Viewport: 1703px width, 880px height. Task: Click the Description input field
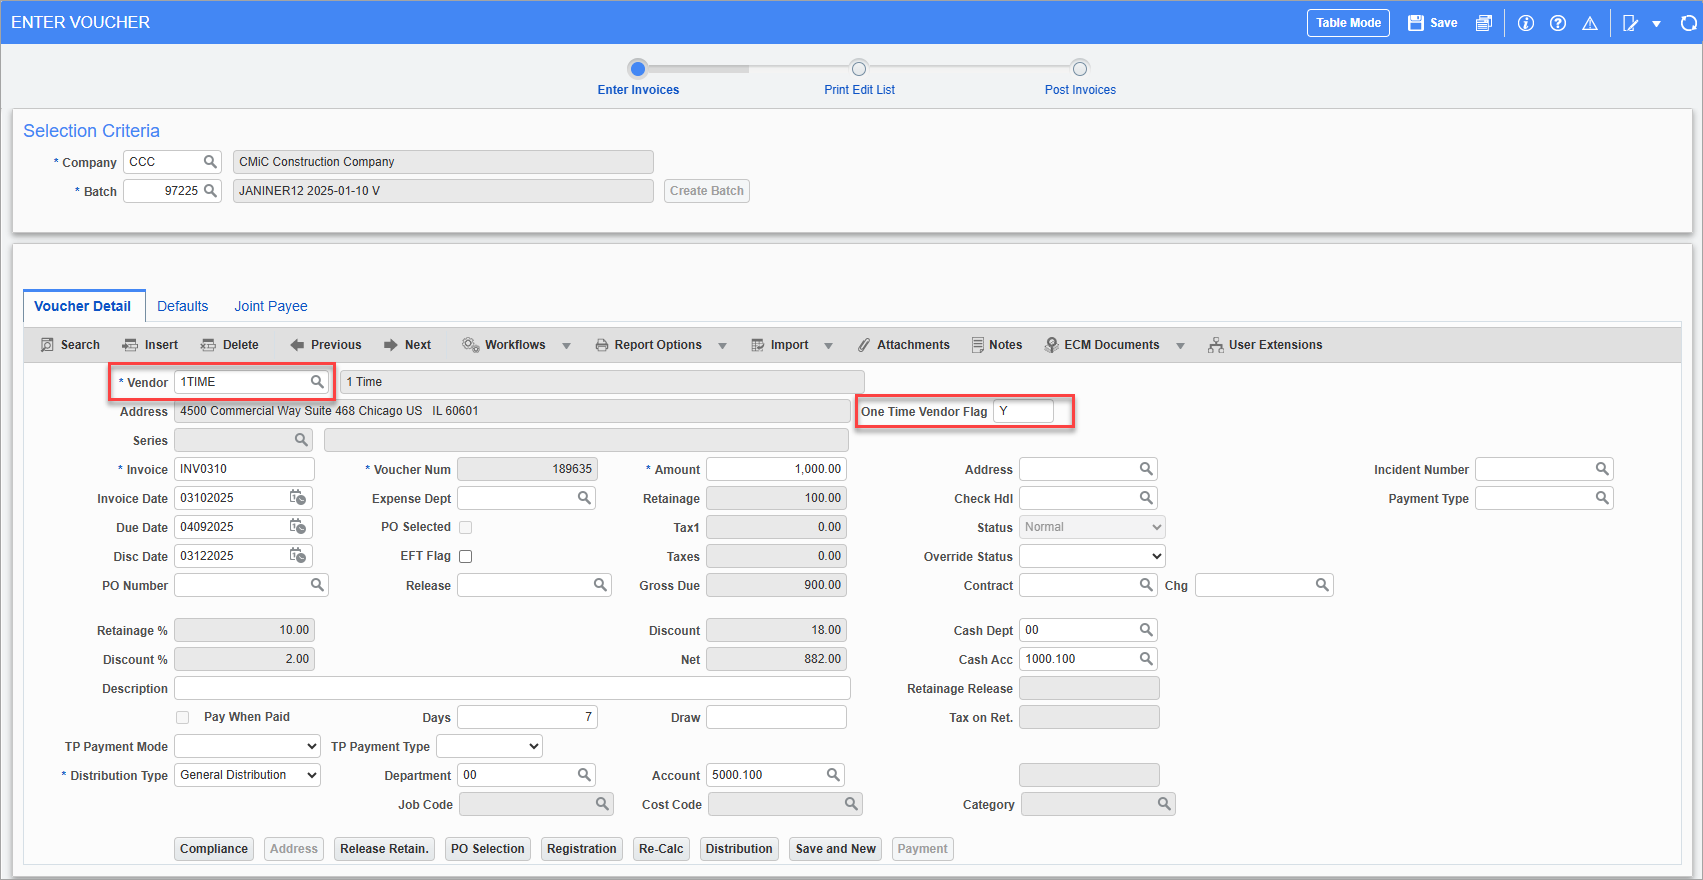(512, 688)
